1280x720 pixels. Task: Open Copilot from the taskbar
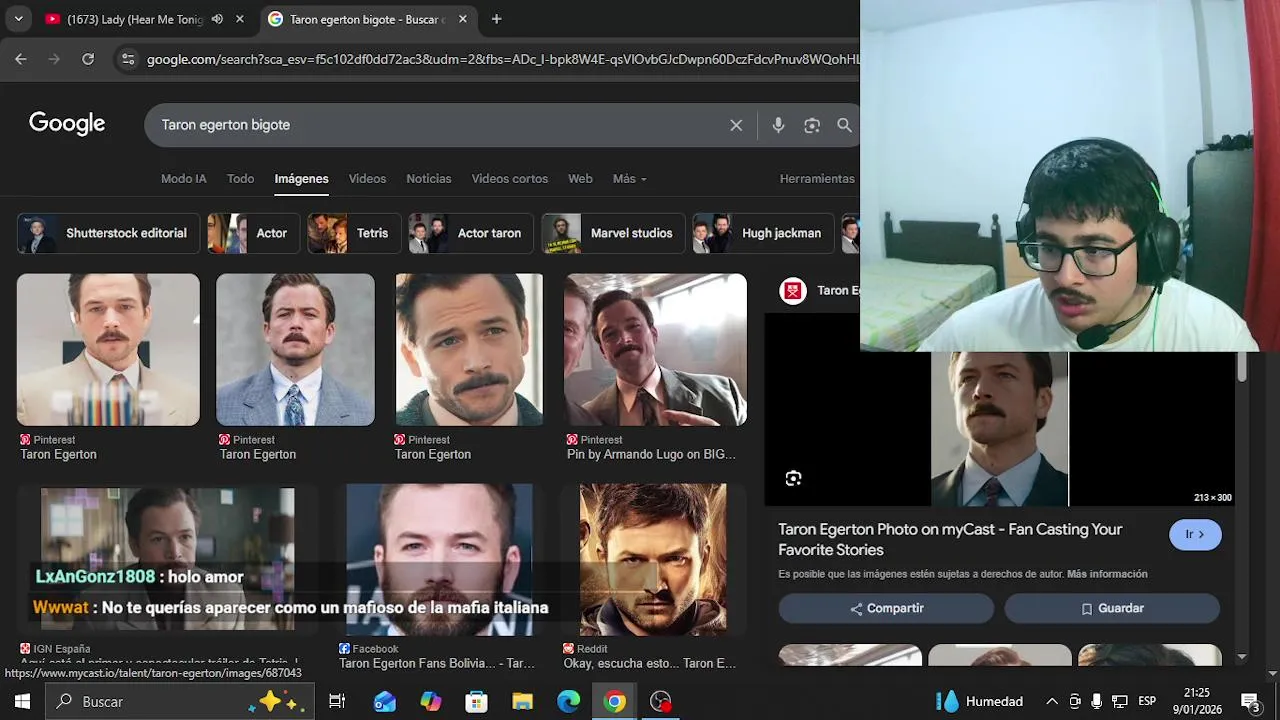pyautogui.click(x=431, y=701)
